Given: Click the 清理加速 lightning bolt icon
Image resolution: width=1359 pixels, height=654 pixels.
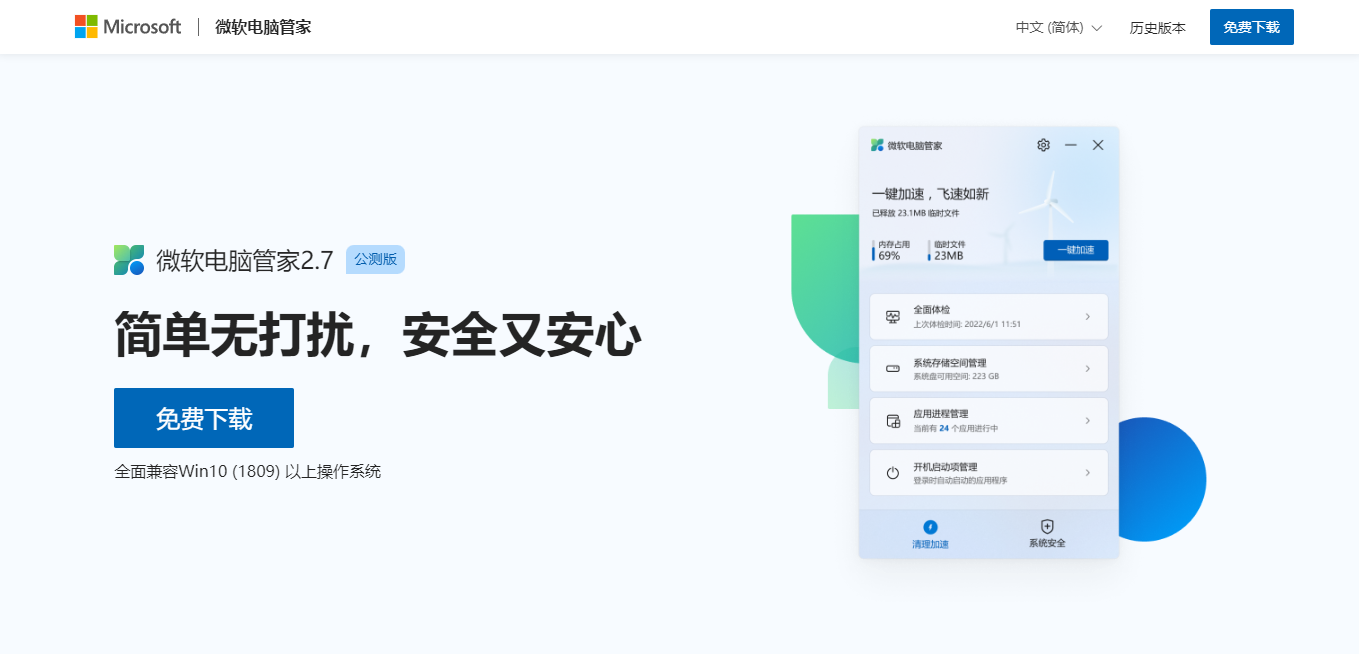Looking at the screenshot, I should [x=930, y=527].
